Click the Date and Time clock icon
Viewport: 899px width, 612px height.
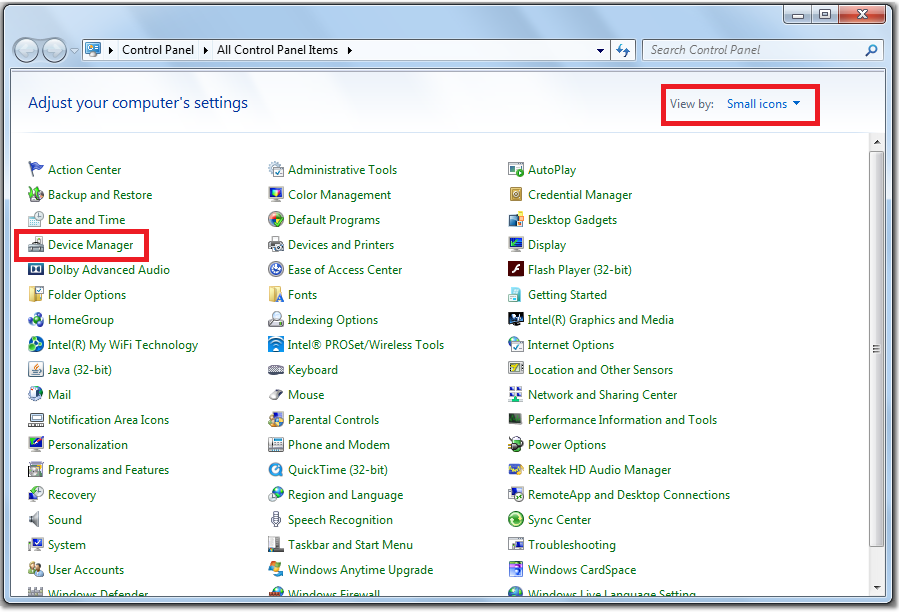tap(36, 220)
